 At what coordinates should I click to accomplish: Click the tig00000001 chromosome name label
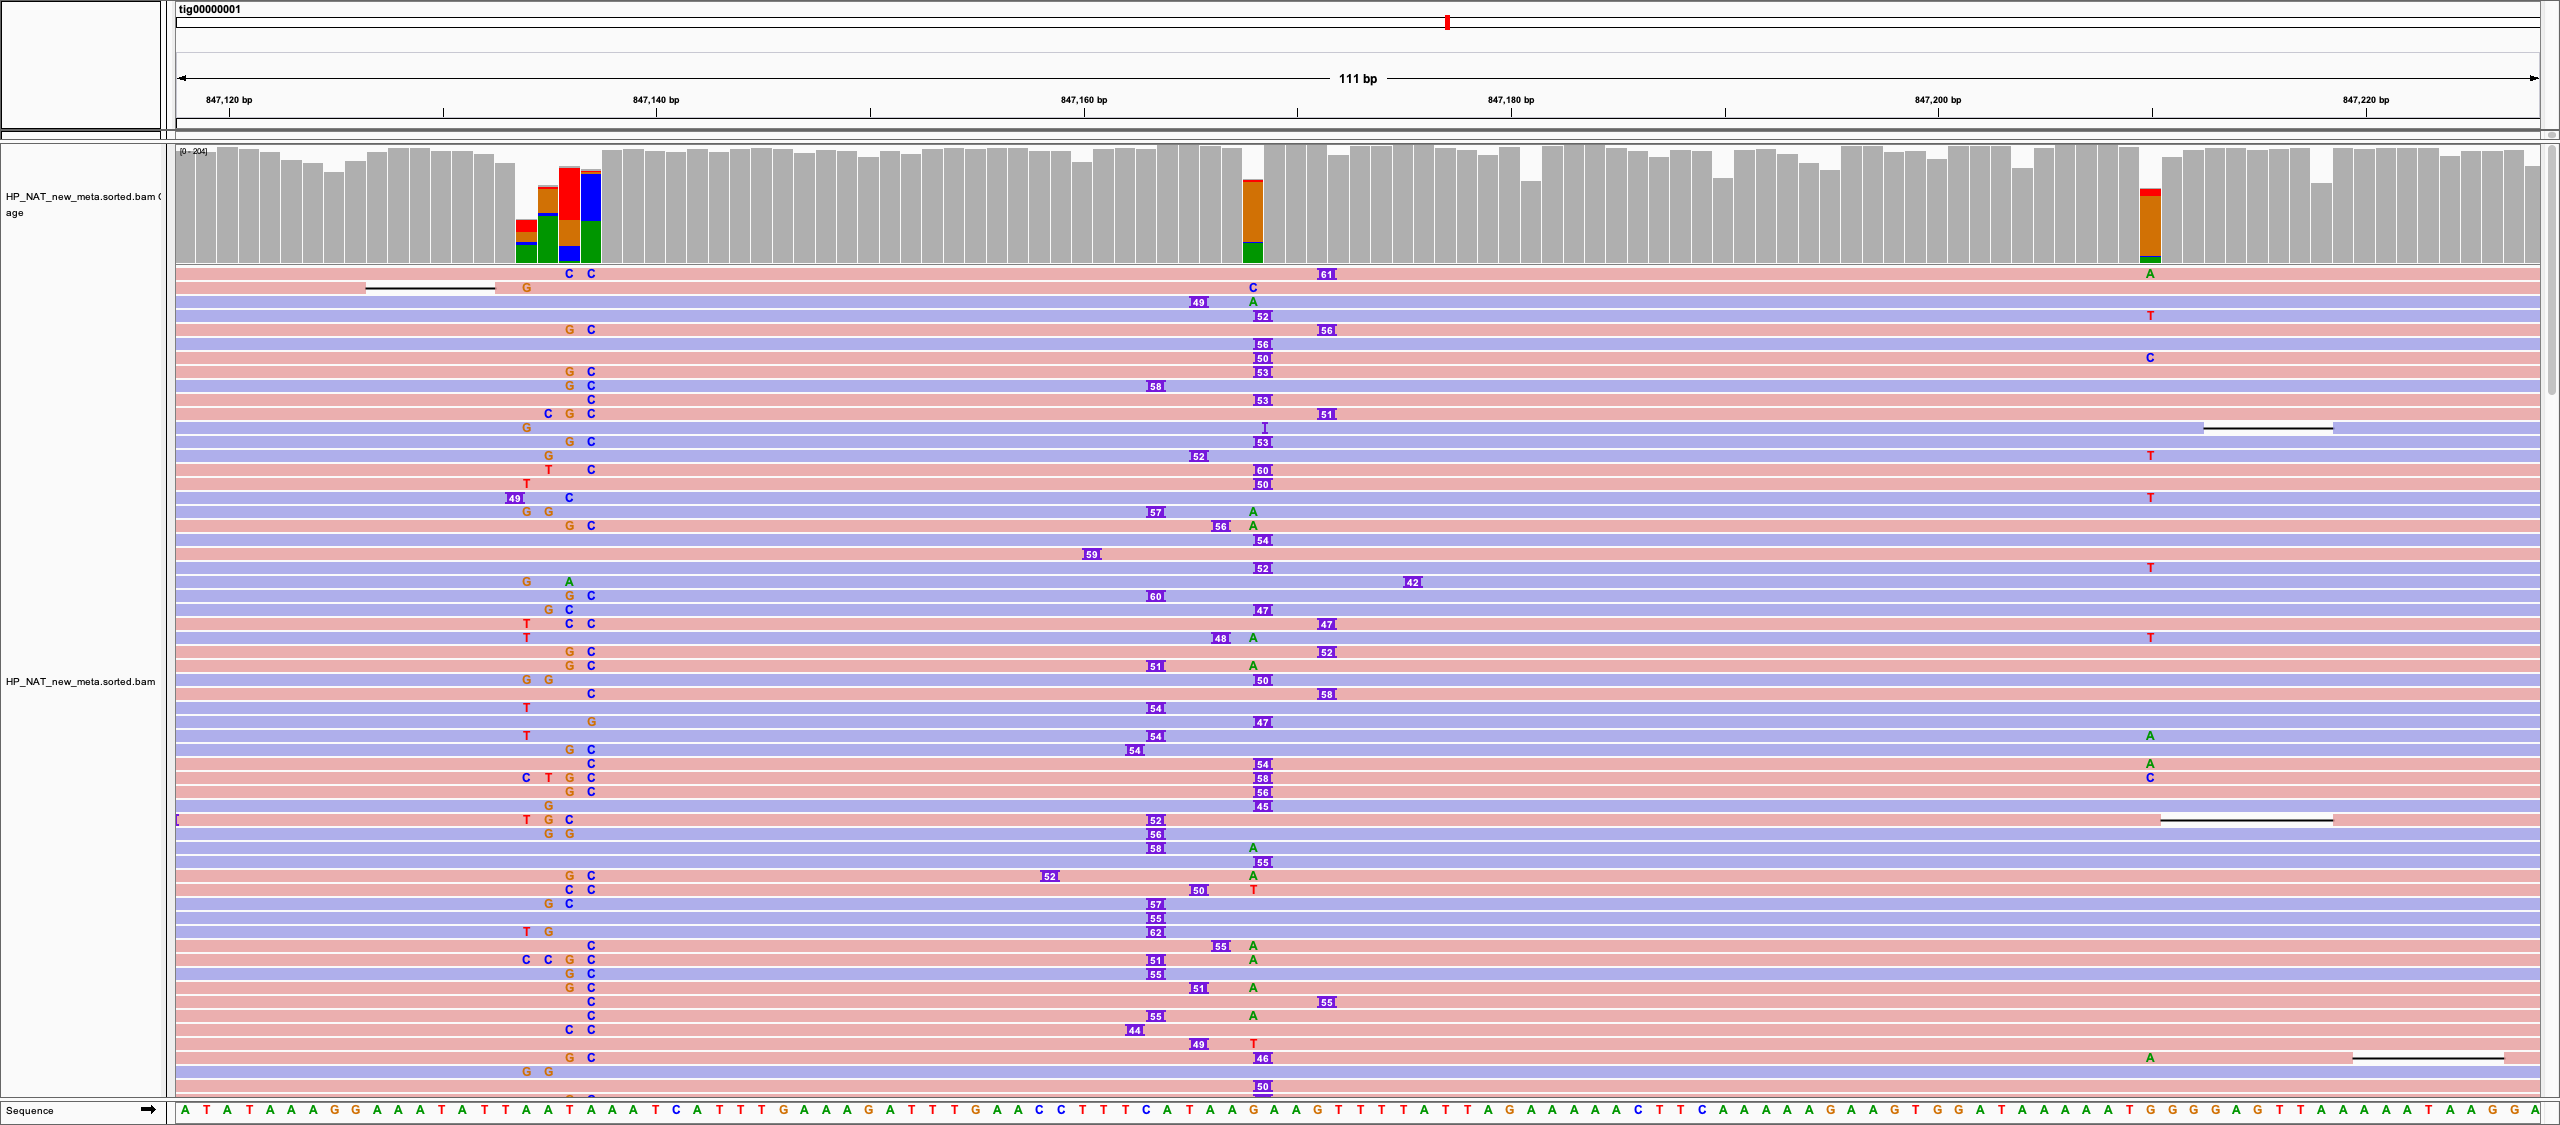(x=205, y=9)
